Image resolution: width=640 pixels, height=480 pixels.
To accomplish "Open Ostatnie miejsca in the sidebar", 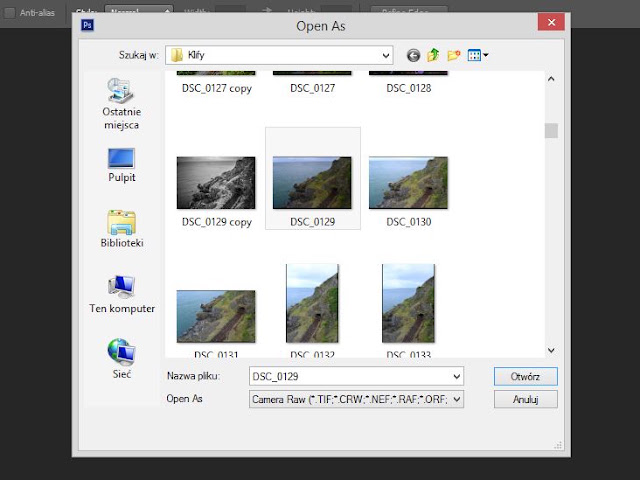I will tap(122, 104).
